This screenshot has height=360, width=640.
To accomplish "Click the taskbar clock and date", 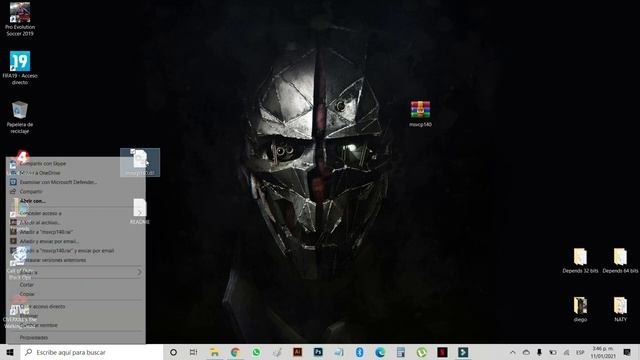I will [x=603, y=352].
